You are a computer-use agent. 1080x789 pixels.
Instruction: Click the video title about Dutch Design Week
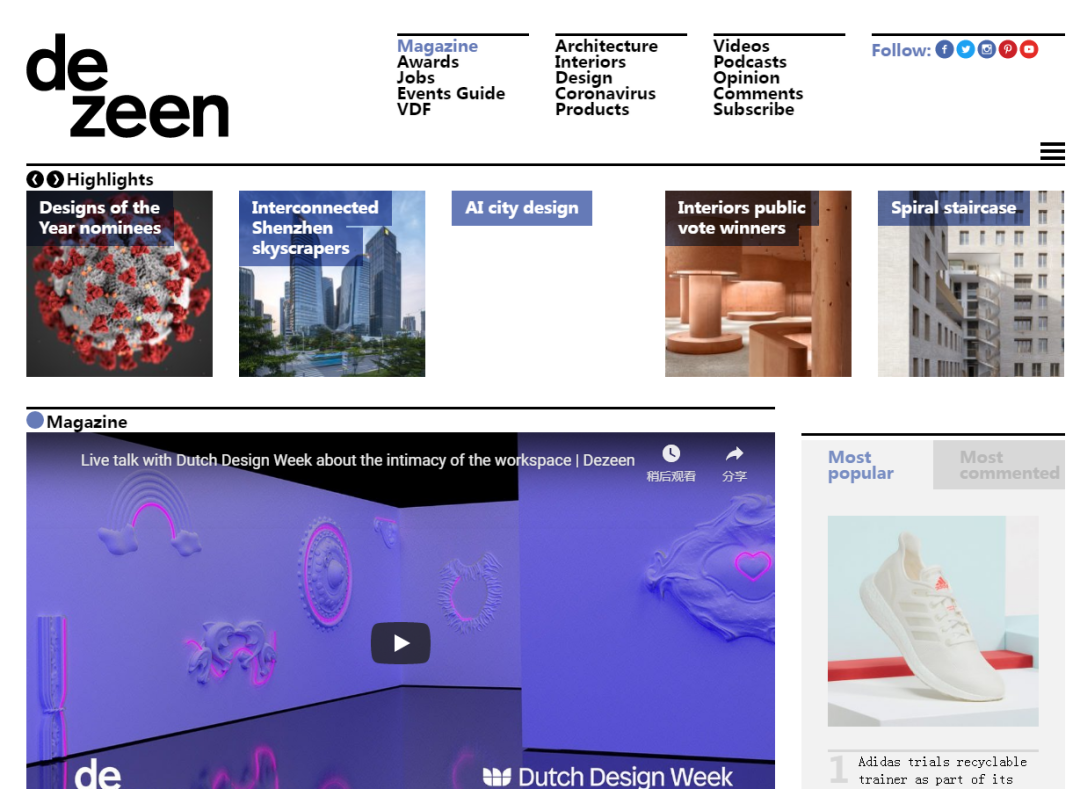point(357,460)
